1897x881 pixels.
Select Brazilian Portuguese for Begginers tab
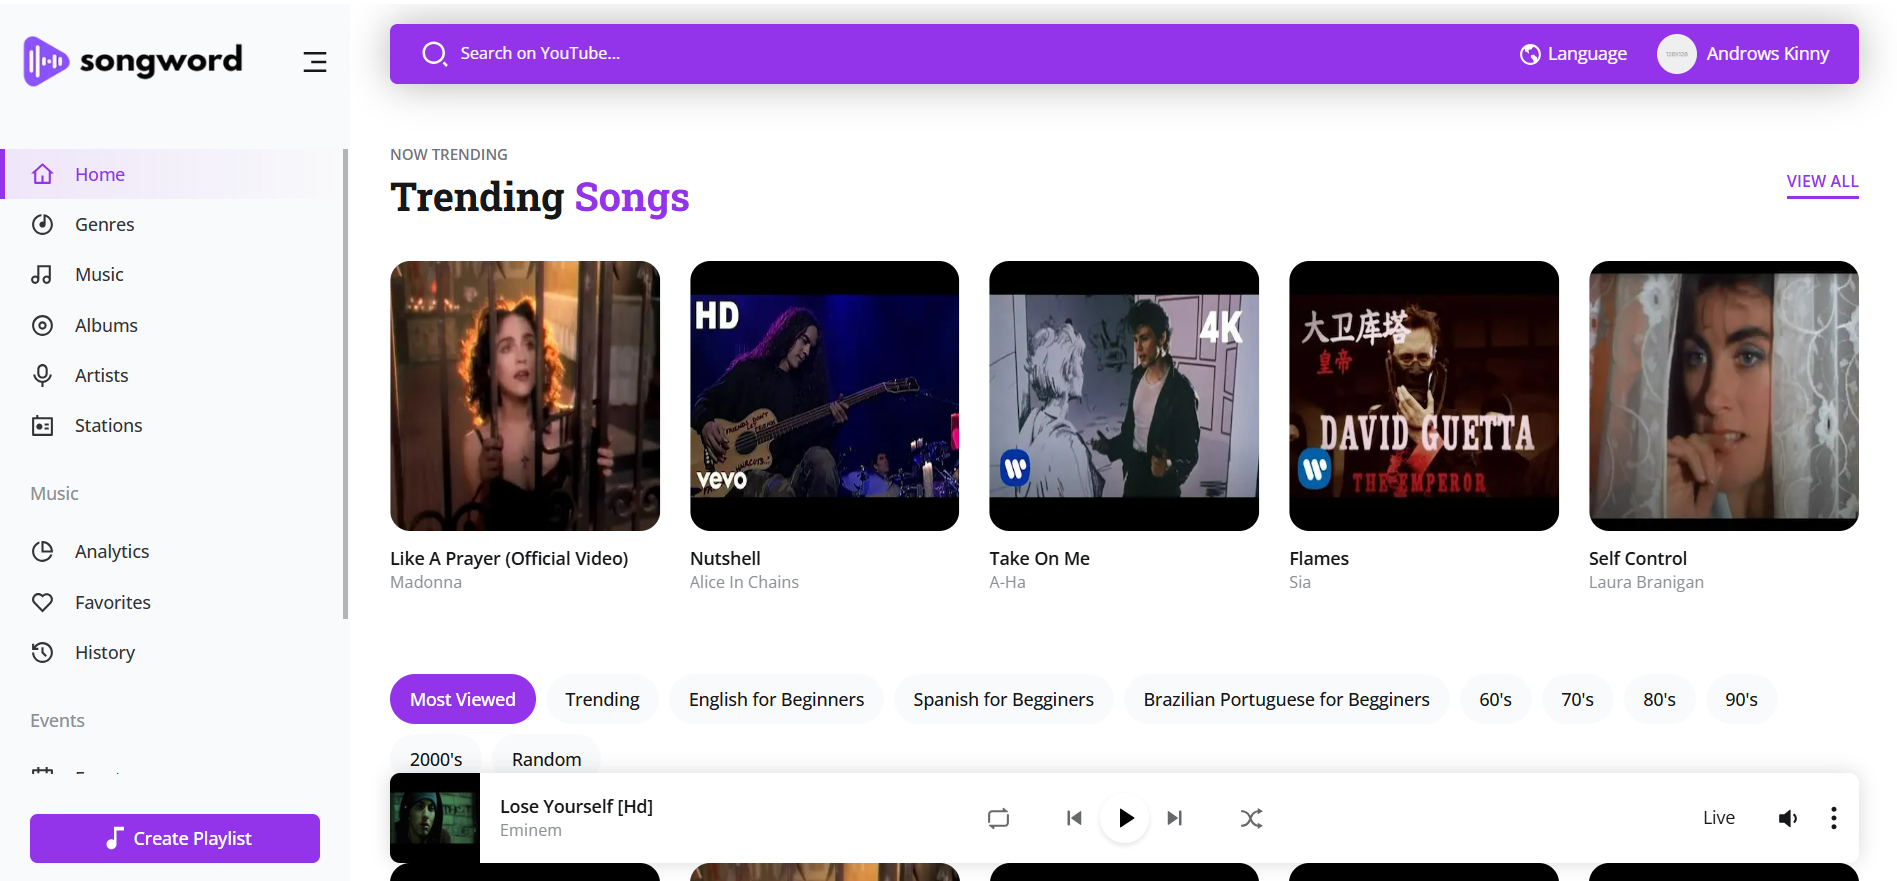coord(1286,699)
